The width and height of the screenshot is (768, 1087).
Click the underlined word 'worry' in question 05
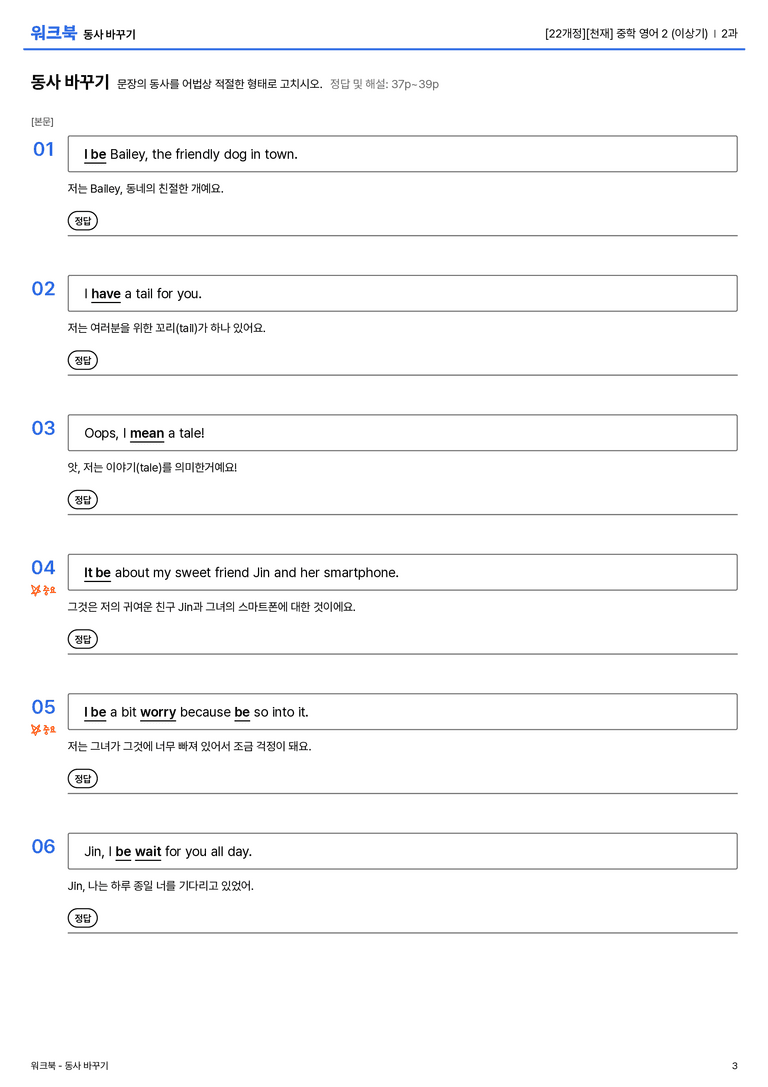click(158, 713)
